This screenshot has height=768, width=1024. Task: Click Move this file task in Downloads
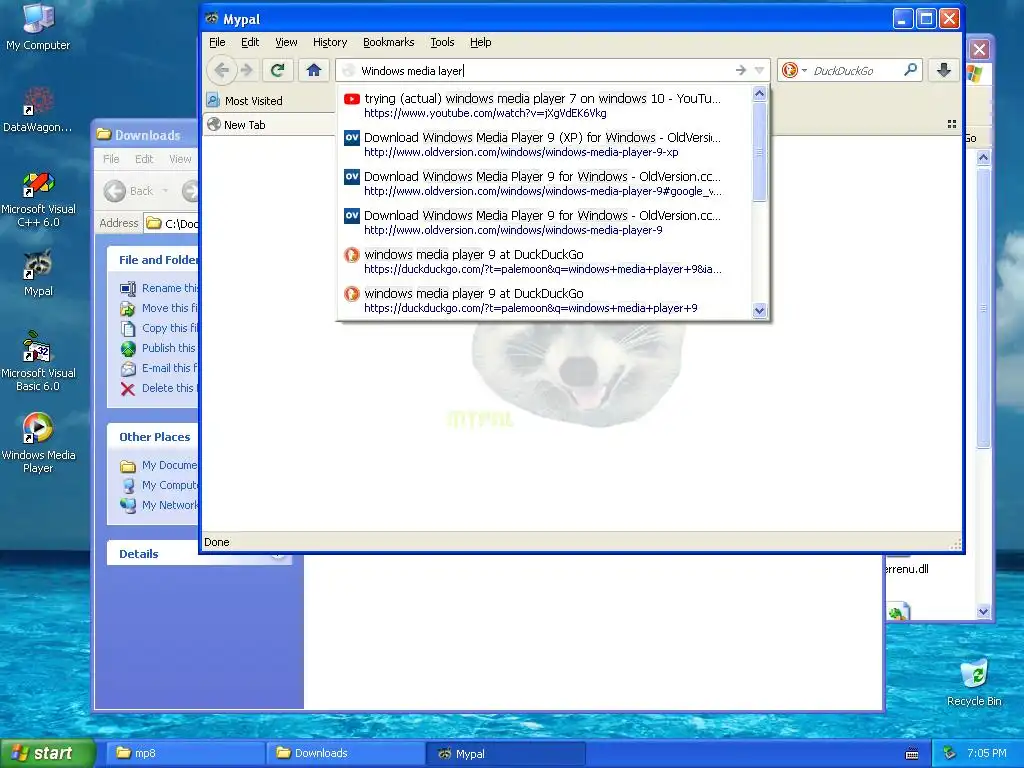click(159, 308)
